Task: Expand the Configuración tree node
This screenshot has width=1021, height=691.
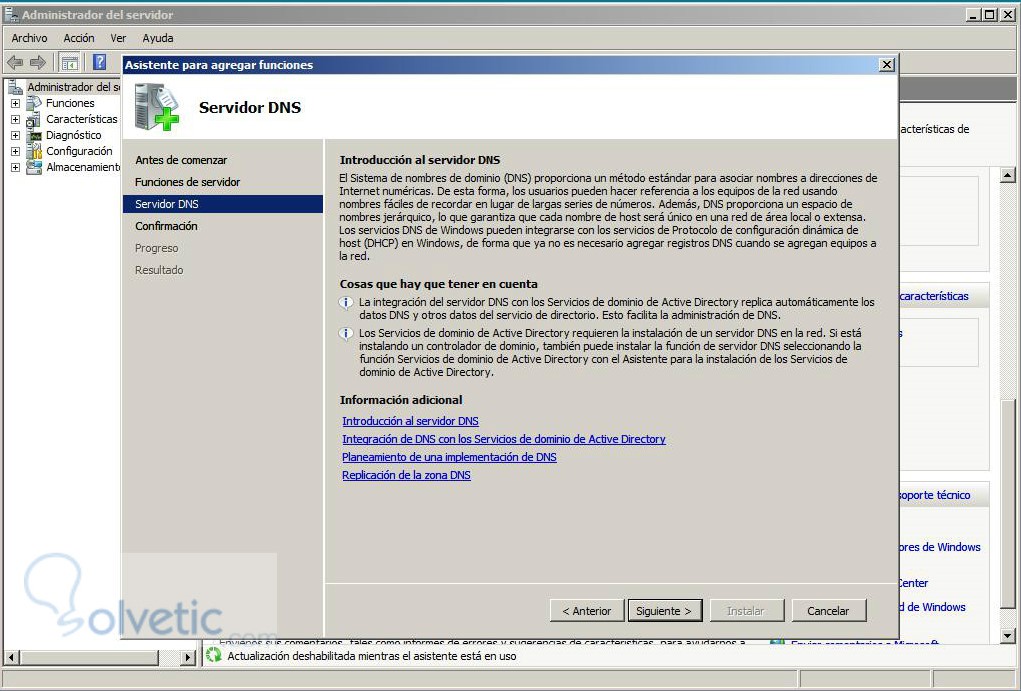Action: (15, 151)
